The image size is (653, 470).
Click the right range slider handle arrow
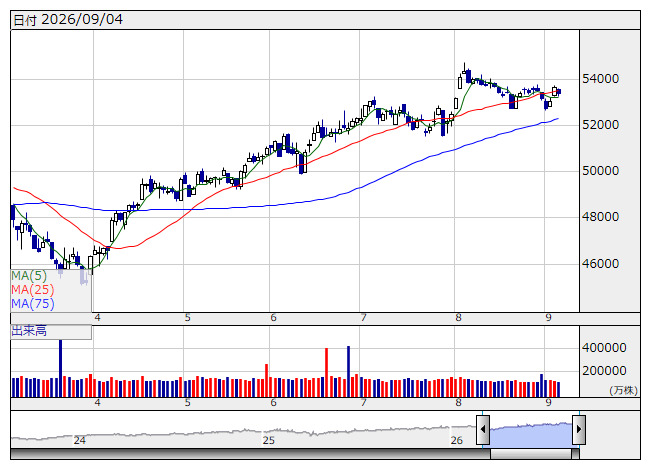(x=579, y=429)
